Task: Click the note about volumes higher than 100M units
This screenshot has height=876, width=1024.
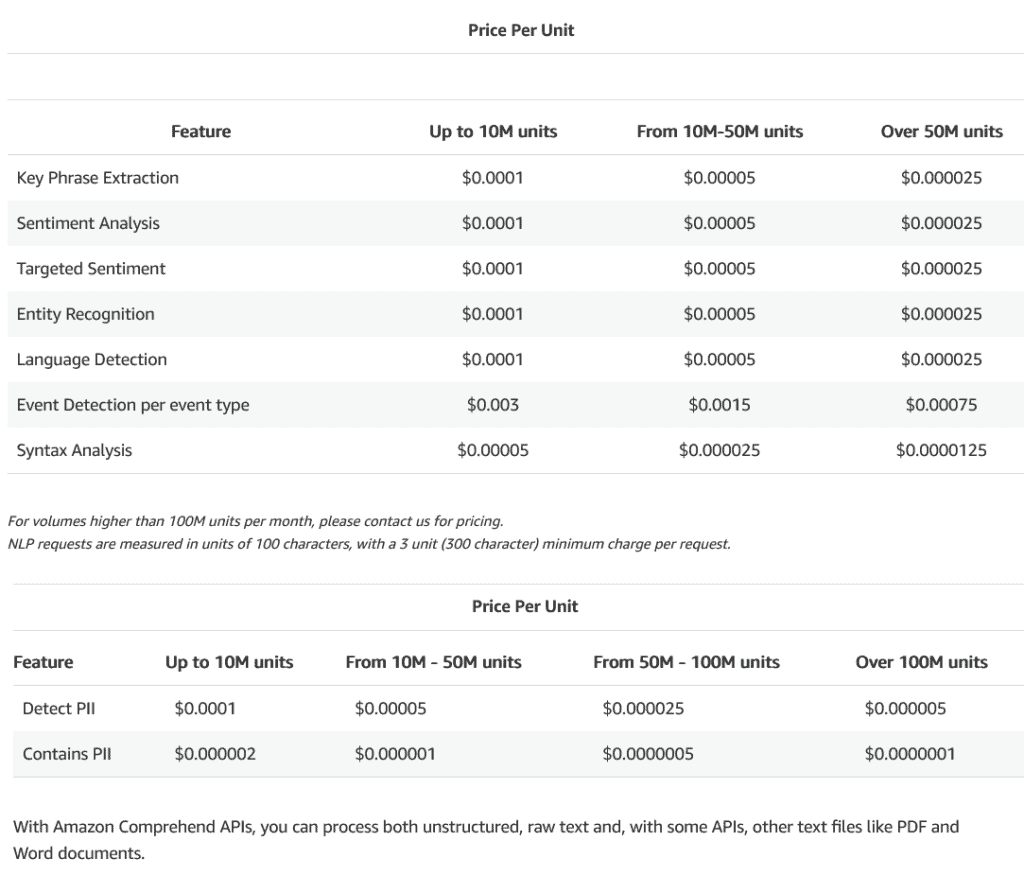Action: pos(255,521)
